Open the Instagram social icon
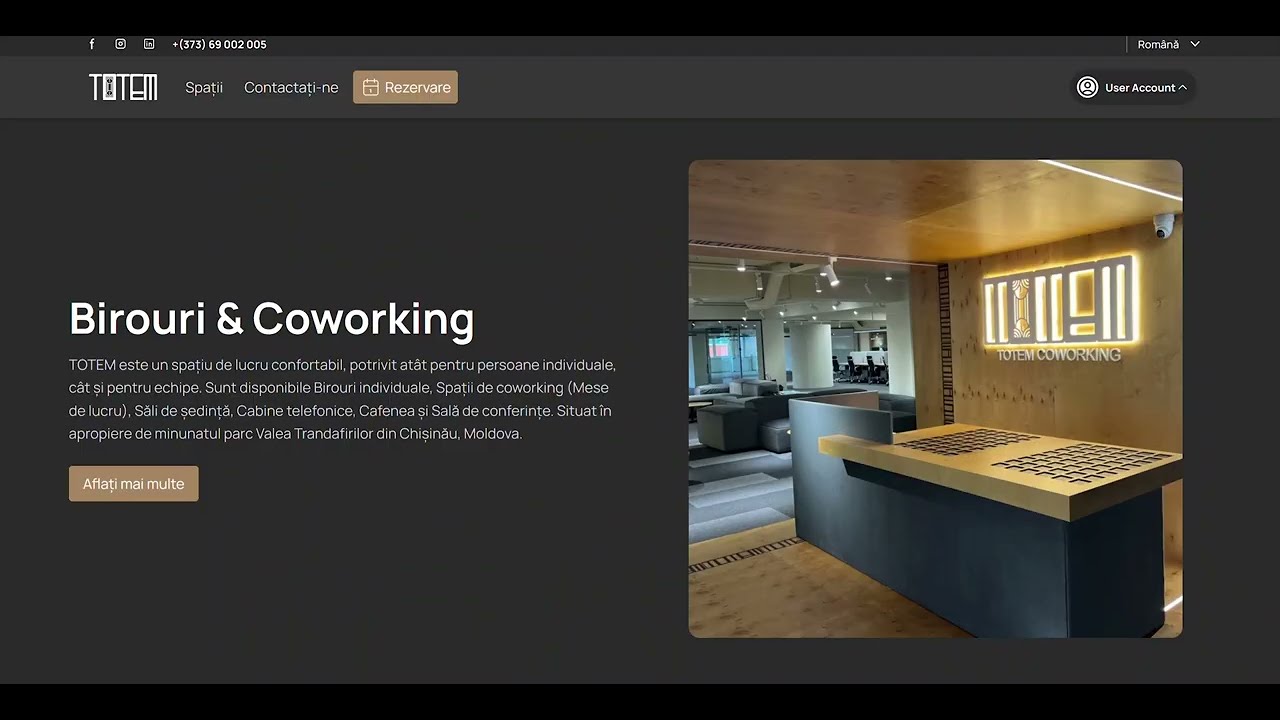 (x=120, y=44)
